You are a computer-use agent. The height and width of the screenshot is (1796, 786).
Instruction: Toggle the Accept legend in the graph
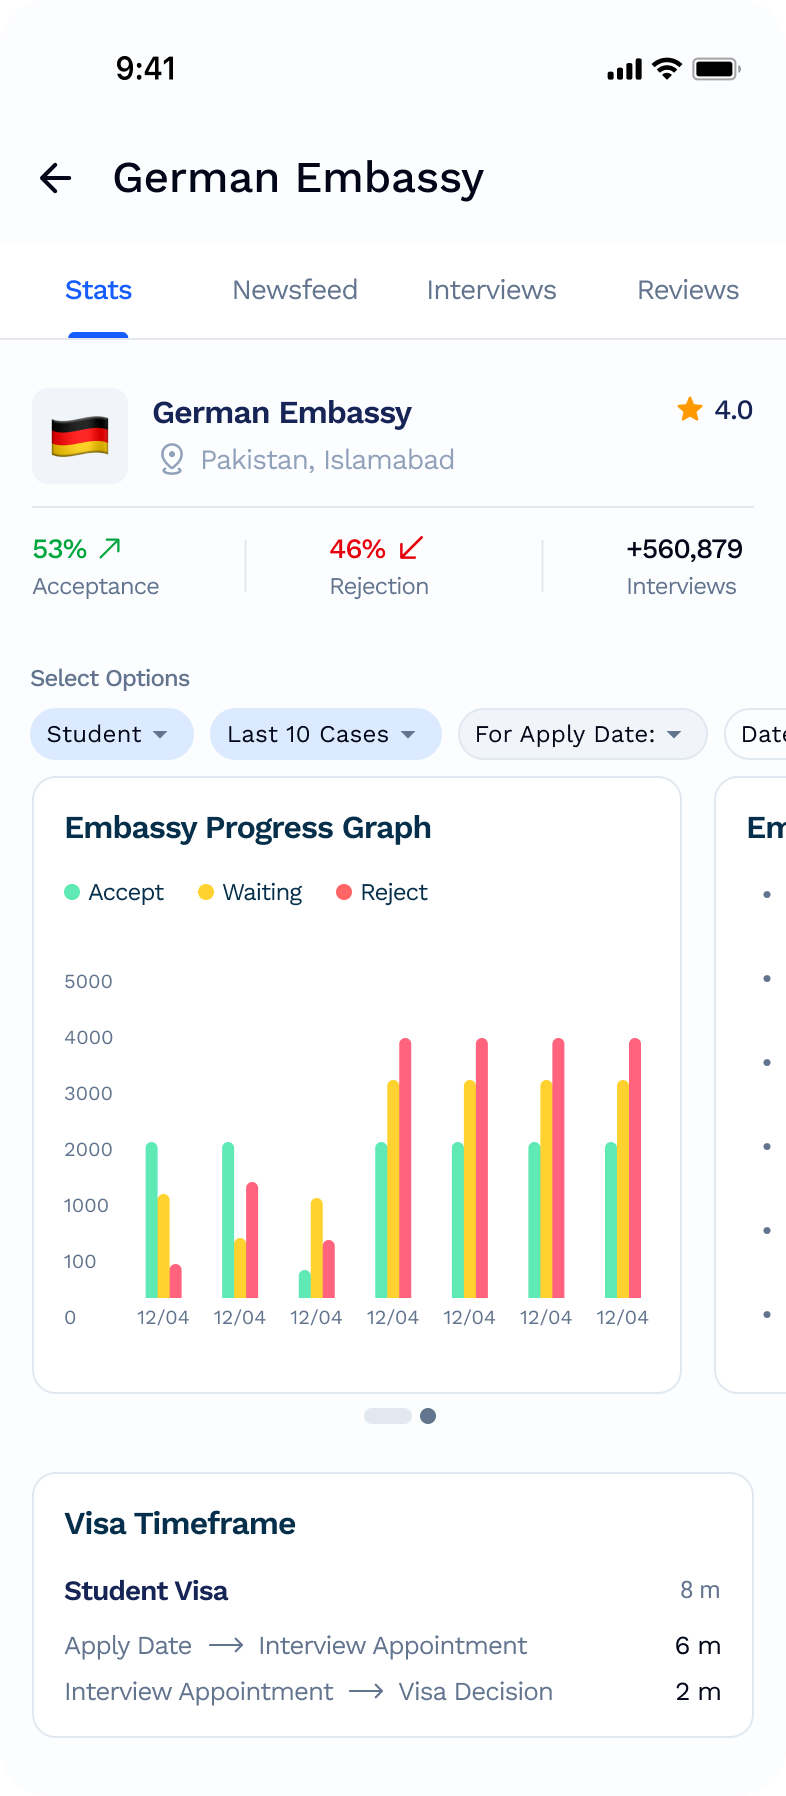click(113, 891)
